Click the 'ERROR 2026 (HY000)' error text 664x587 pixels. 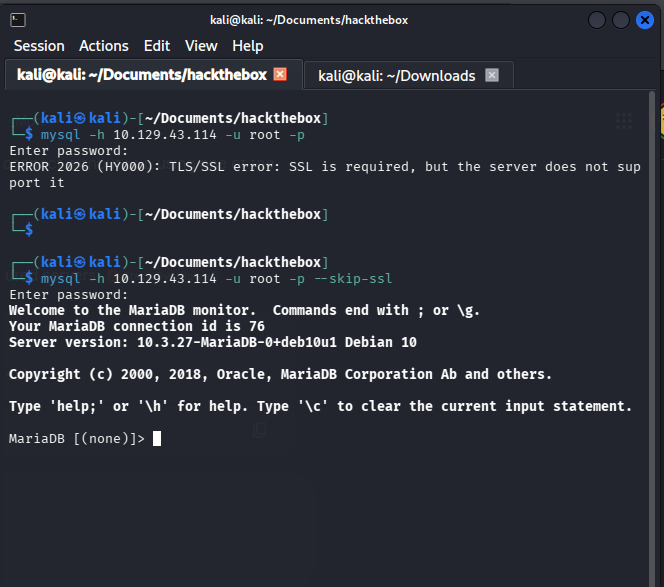point(84,166)
